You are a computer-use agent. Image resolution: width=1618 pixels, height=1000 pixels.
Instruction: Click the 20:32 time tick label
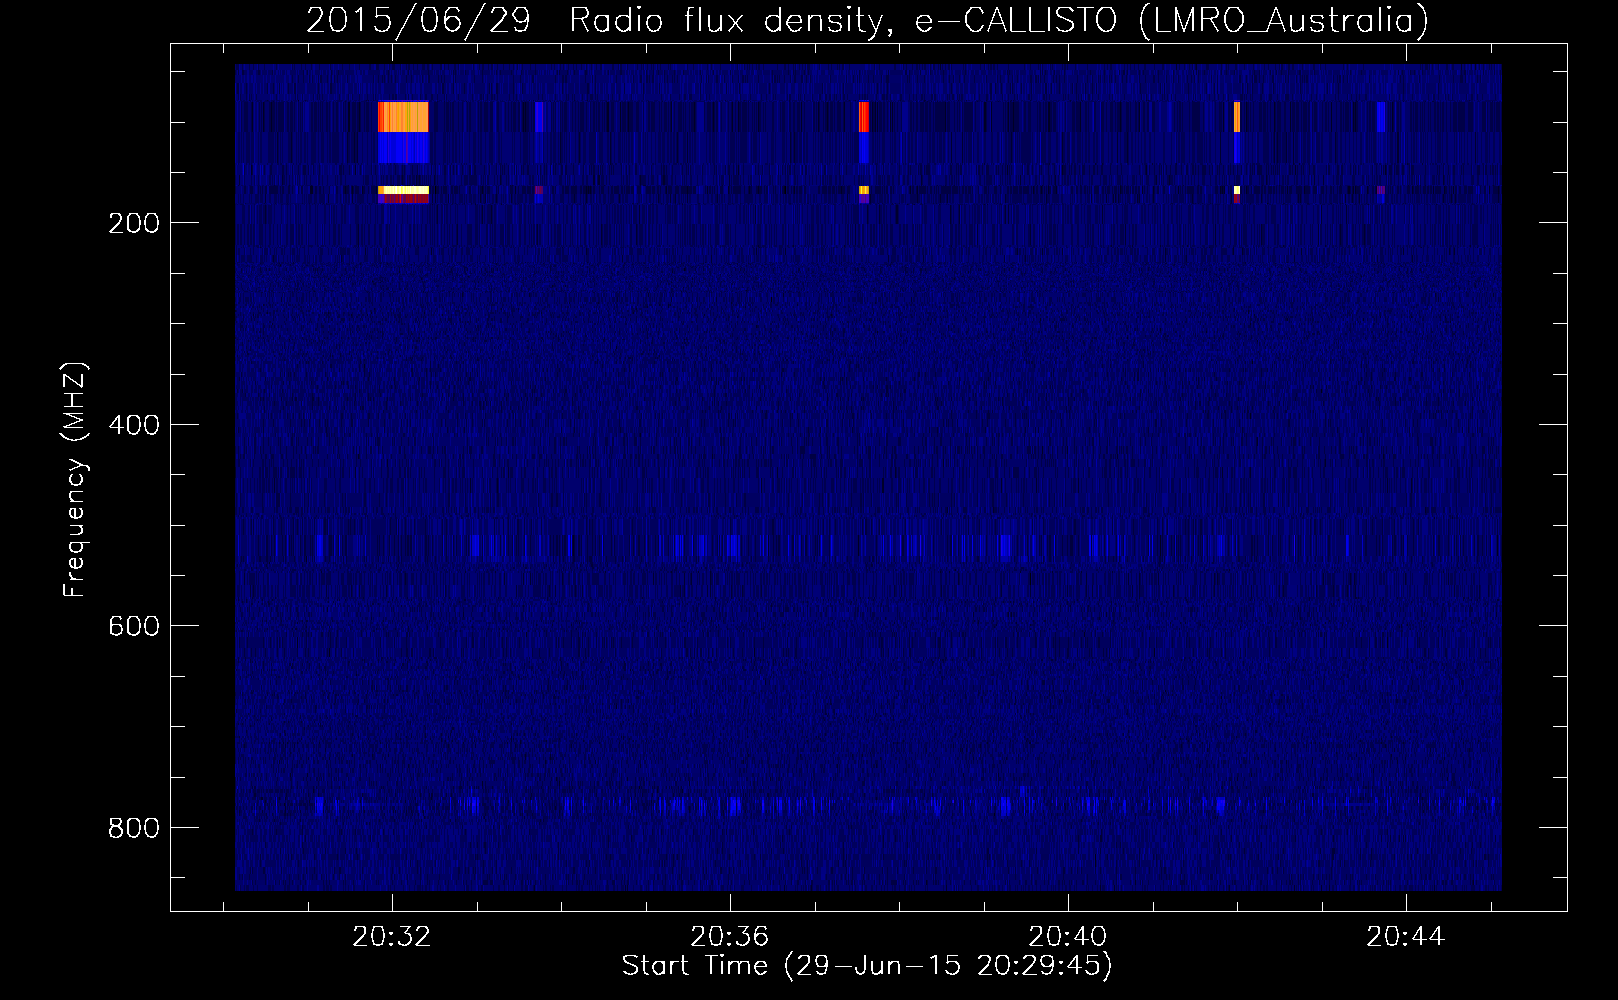coord(392,937)
